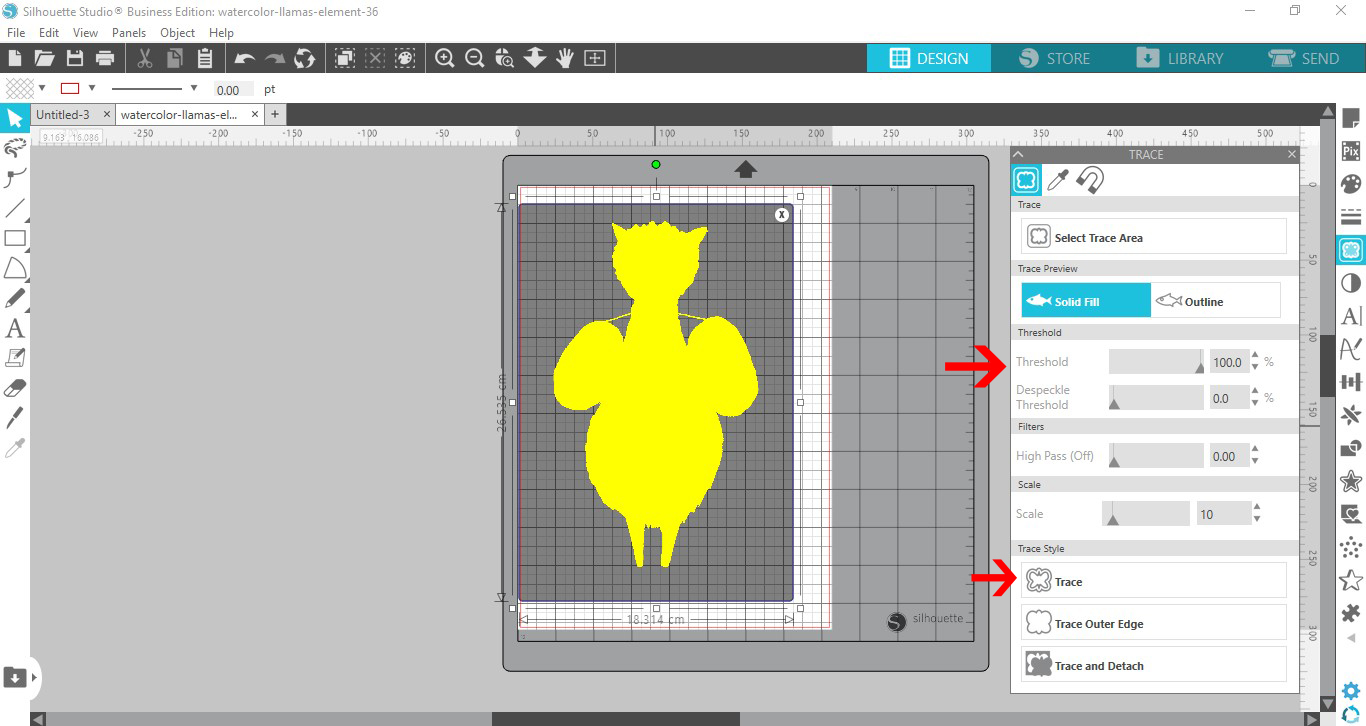Increase the High Pass value stepper

[x=1256, y=451]
